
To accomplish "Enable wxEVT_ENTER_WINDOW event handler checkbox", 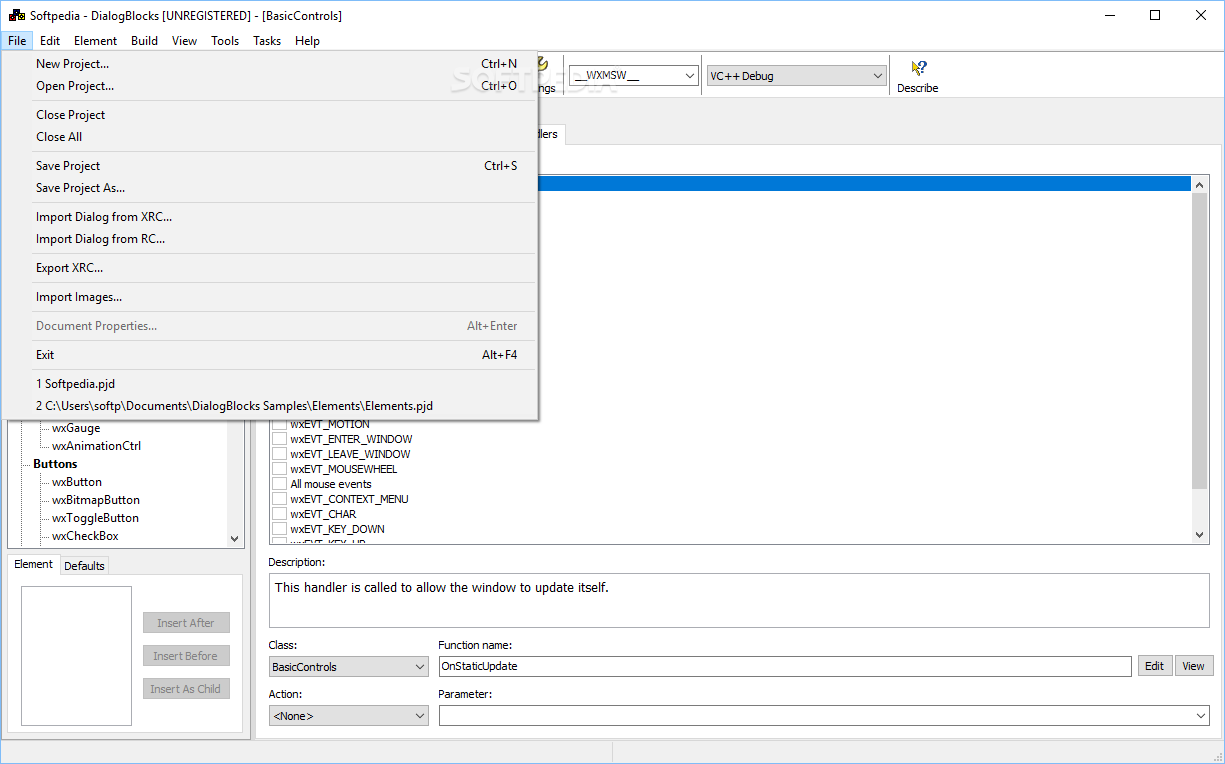I will tap(280, 439).
